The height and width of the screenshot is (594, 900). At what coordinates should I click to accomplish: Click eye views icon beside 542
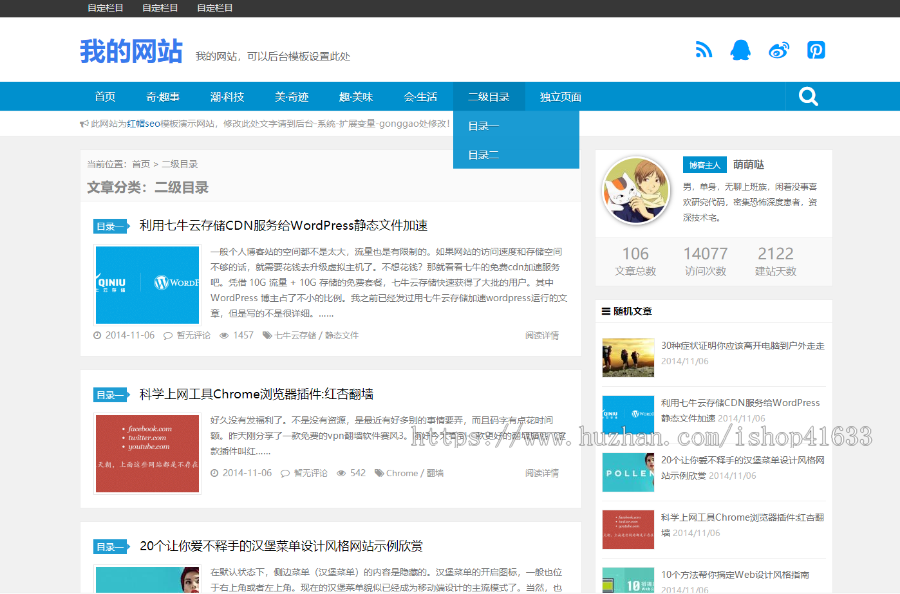[342, 473]
